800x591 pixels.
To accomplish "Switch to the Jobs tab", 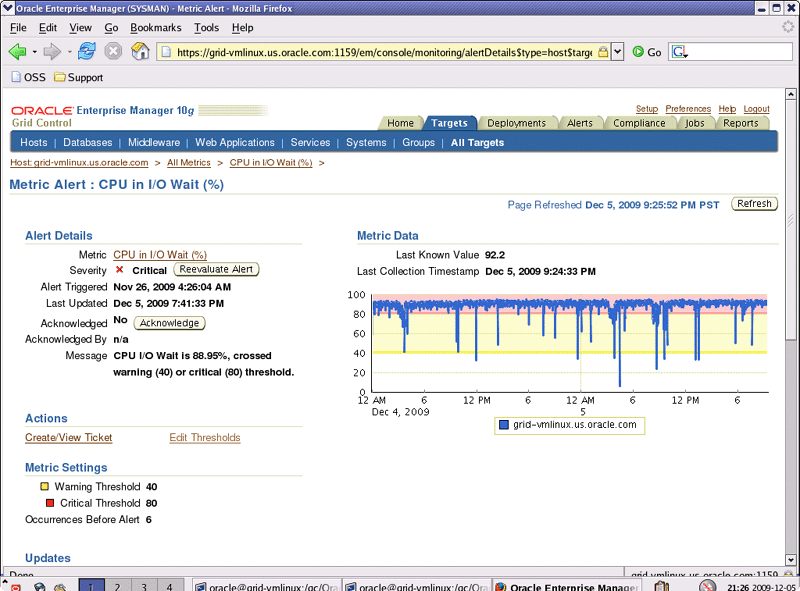I will (x=694, y=123).
